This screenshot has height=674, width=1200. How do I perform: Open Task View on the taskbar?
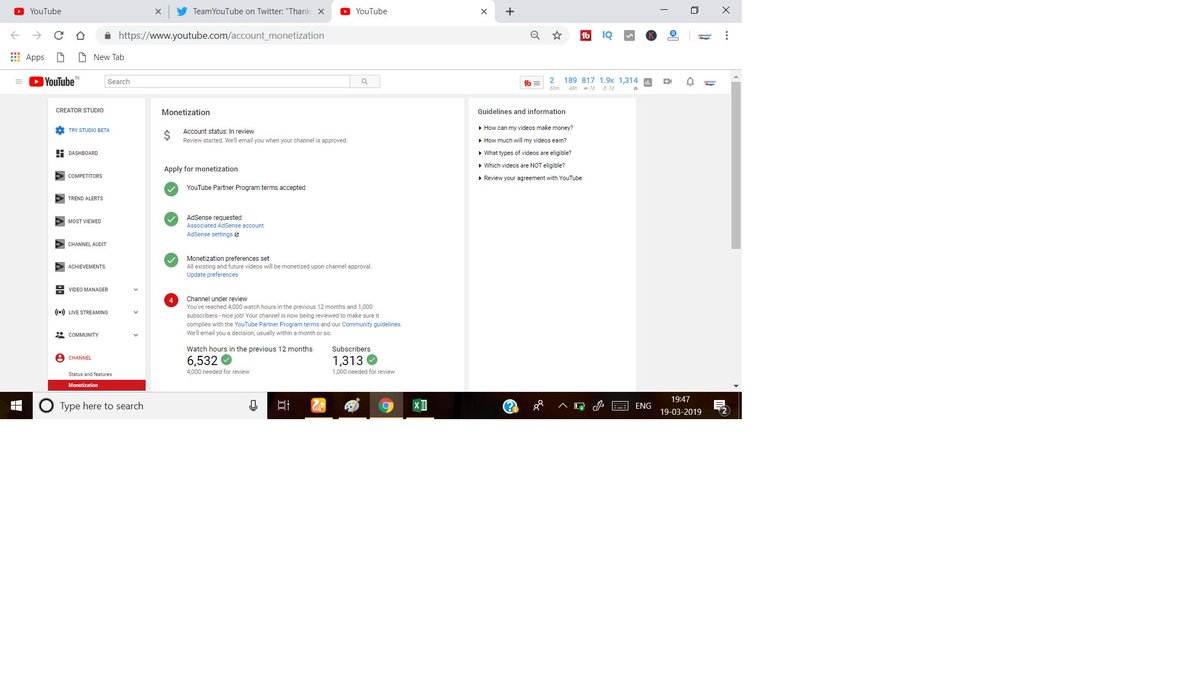[x=284, y=406]
